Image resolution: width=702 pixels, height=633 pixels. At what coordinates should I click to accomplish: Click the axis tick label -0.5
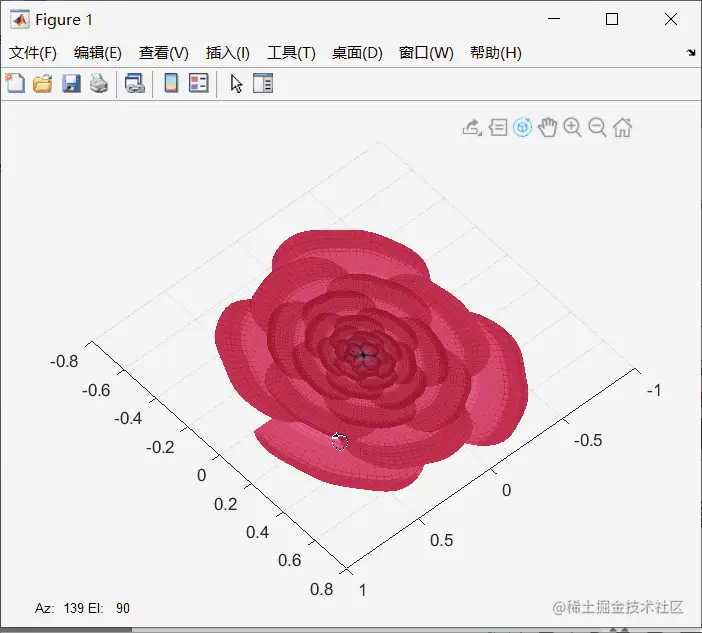[x=588, y=441]
